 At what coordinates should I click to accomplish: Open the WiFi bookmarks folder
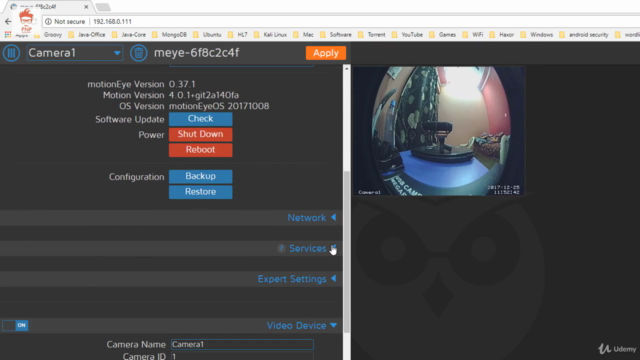tap(473, 35)
